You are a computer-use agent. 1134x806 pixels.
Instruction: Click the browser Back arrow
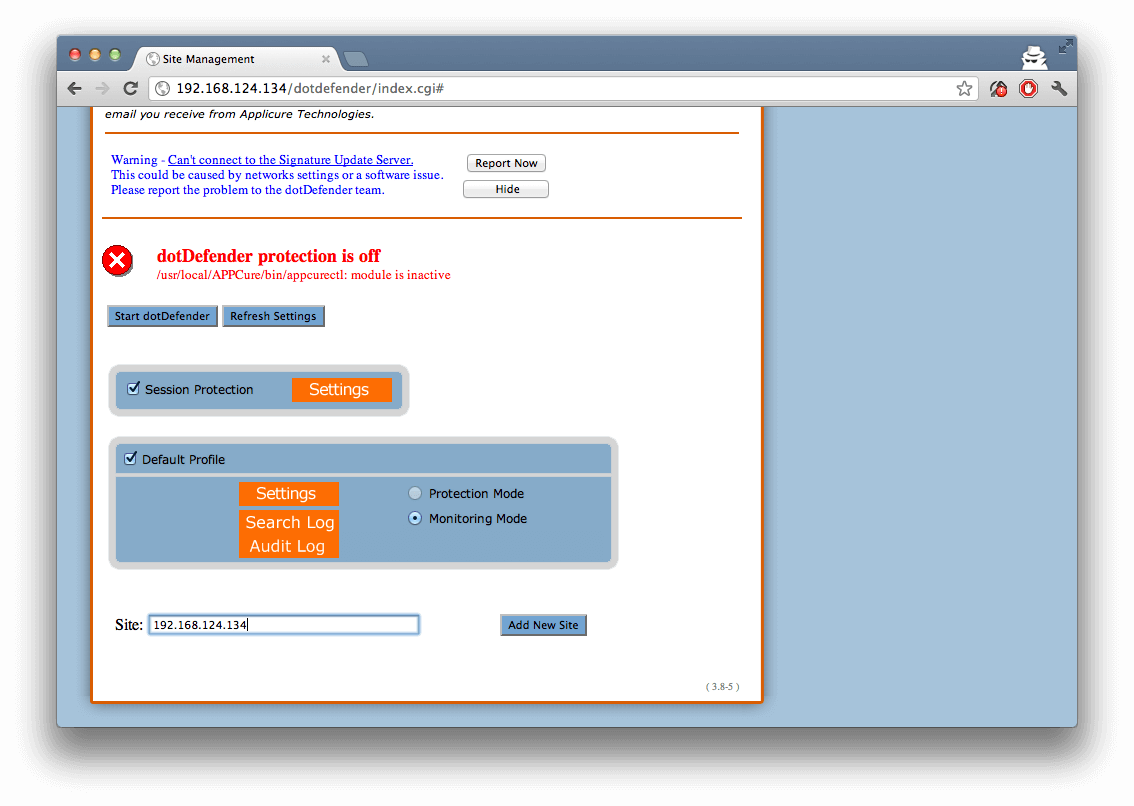[75, 89]
